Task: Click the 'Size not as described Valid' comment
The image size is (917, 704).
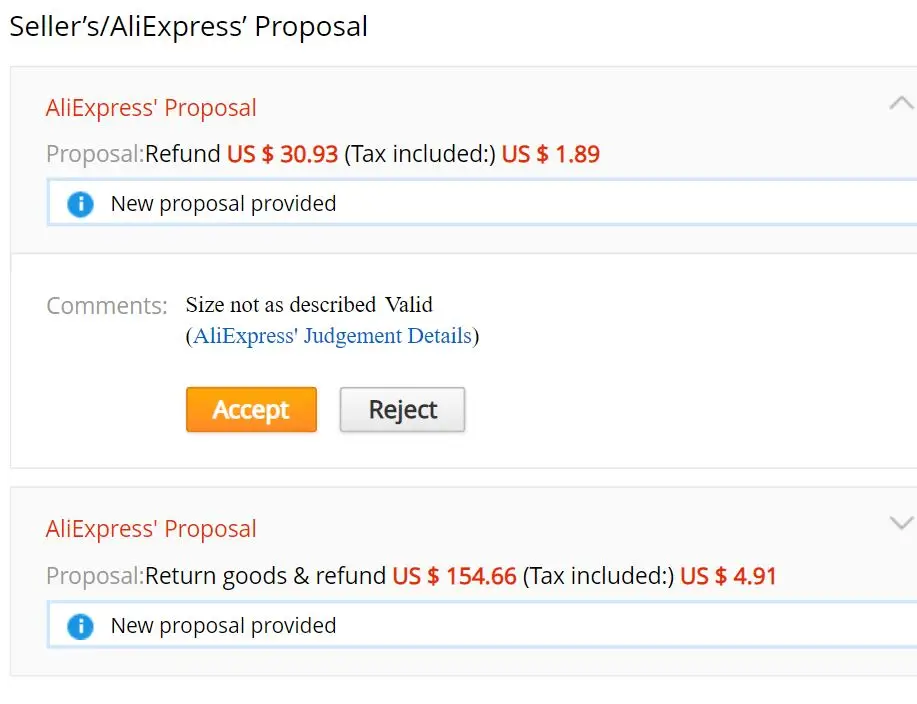Action: [309, 304]
